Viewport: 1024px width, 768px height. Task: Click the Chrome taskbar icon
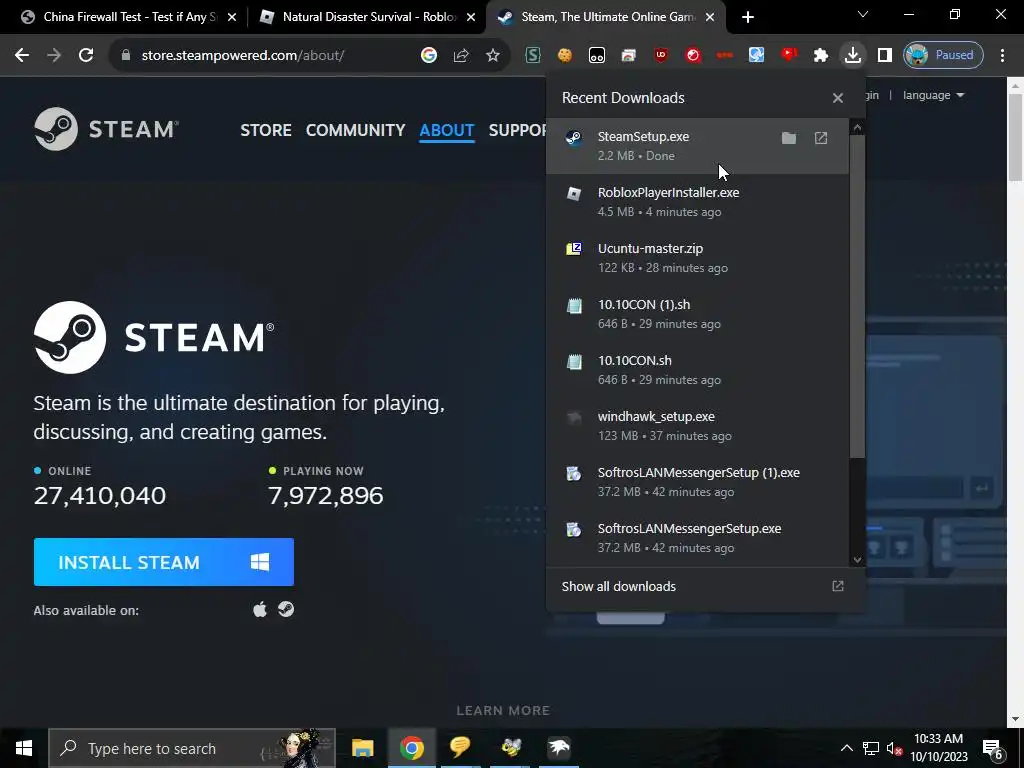point(411,748)
